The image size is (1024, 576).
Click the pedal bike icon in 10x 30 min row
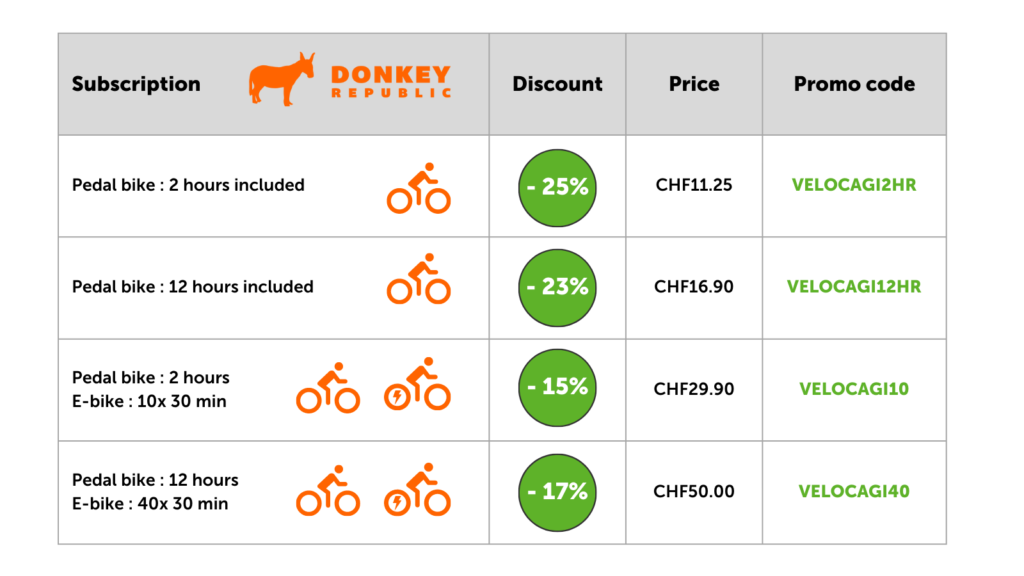tap(328, 387)
